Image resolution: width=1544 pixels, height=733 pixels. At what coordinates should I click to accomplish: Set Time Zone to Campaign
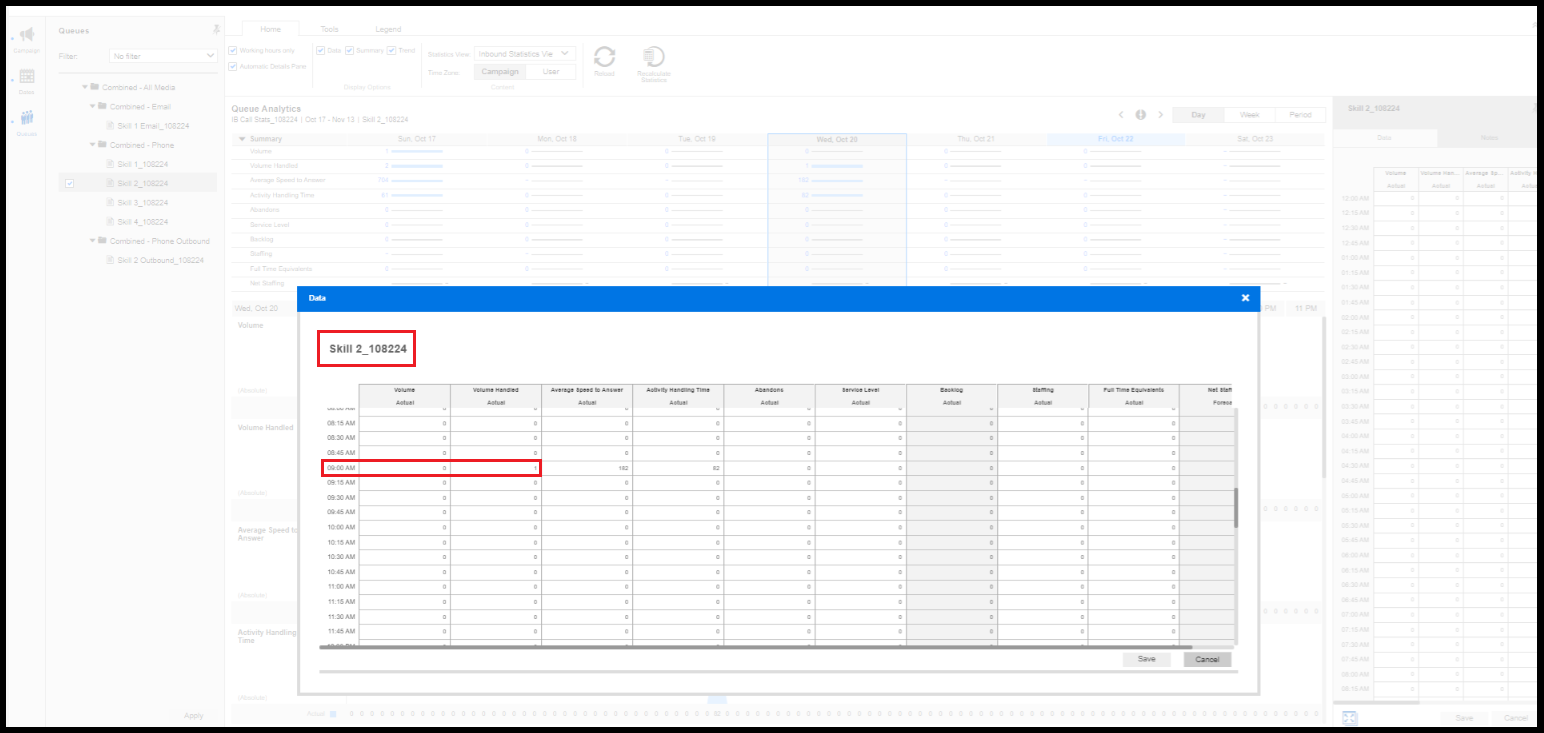[500, 72]
